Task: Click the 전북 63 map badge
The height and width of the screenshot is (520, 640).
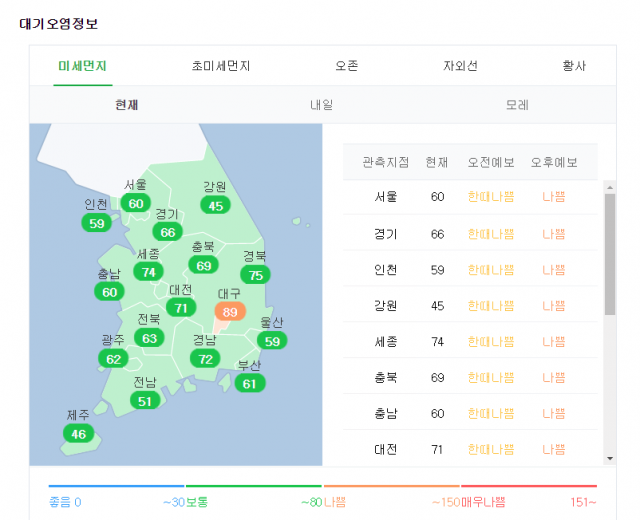Action: tap(149, 338)
